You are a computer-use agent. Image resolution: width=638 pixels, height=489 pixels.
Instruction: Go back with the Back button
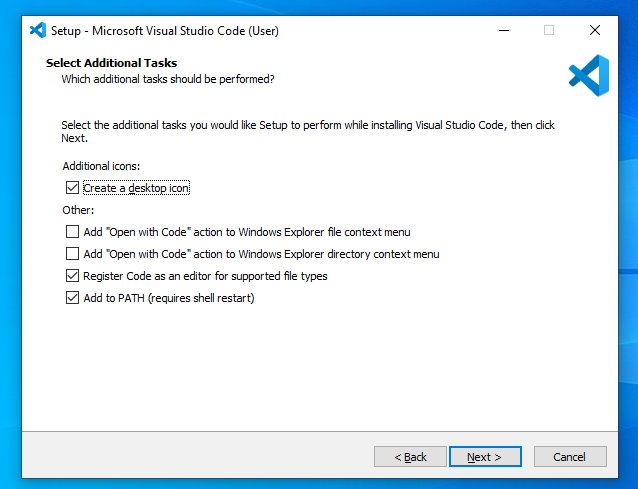click(410, 457)
